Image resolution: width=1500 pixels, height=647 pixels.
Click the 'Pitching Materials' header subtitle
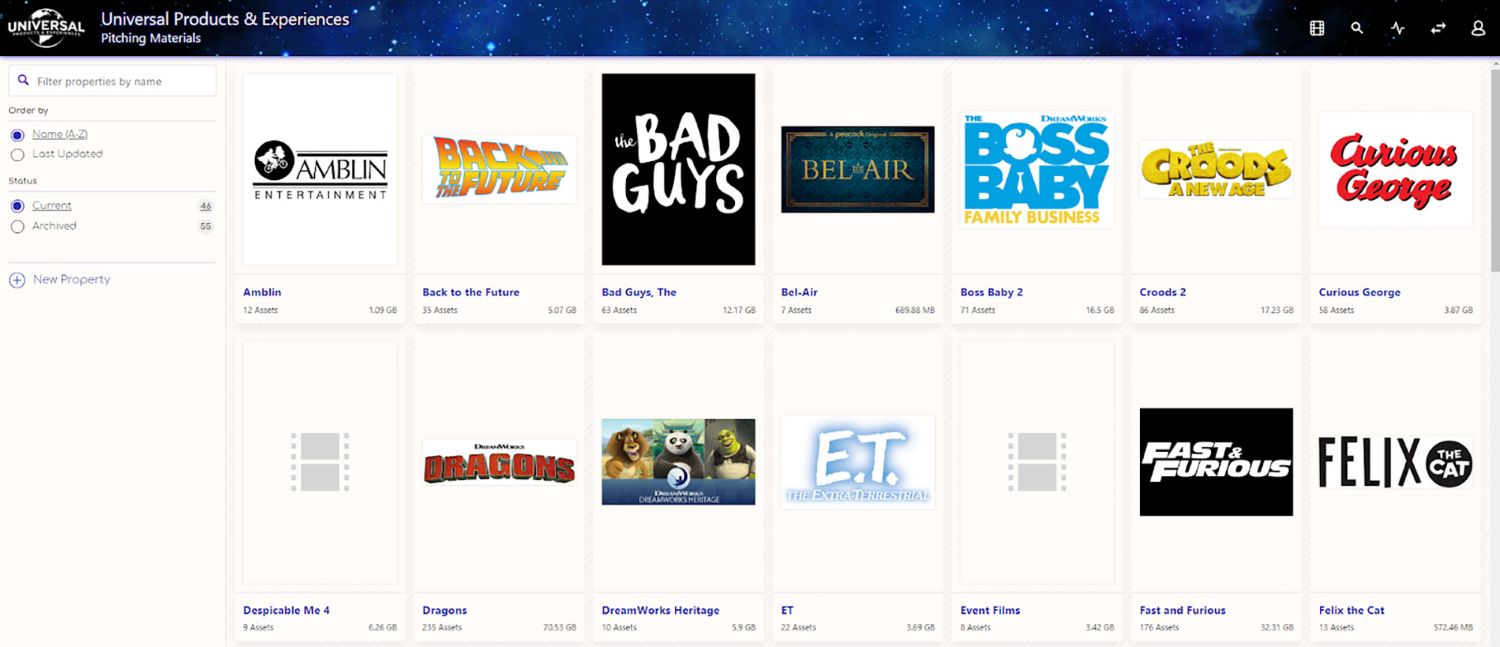pos(151,39)
